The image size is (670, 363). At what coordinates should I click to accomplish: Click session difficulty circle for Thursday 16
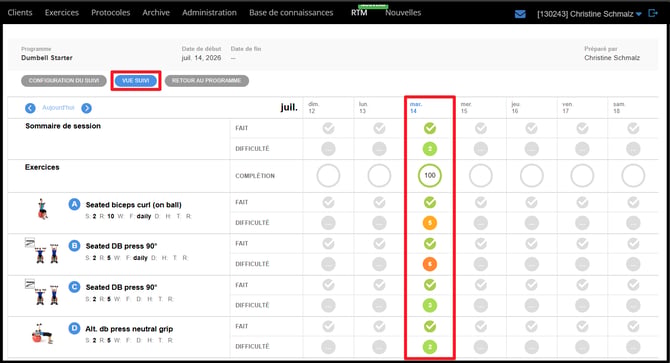point(531,149)
